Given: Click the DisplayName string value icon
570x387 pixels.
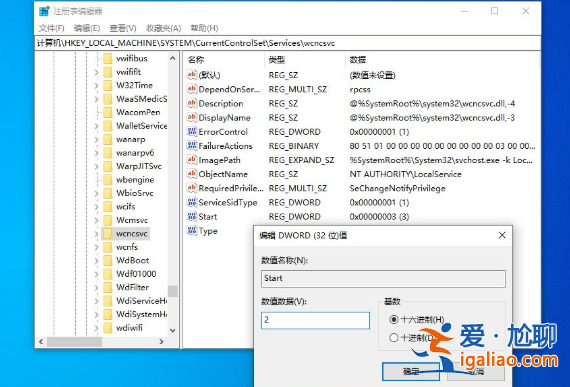Looking at the screenshot, I should pyautogui.click(x=192, y=117).
